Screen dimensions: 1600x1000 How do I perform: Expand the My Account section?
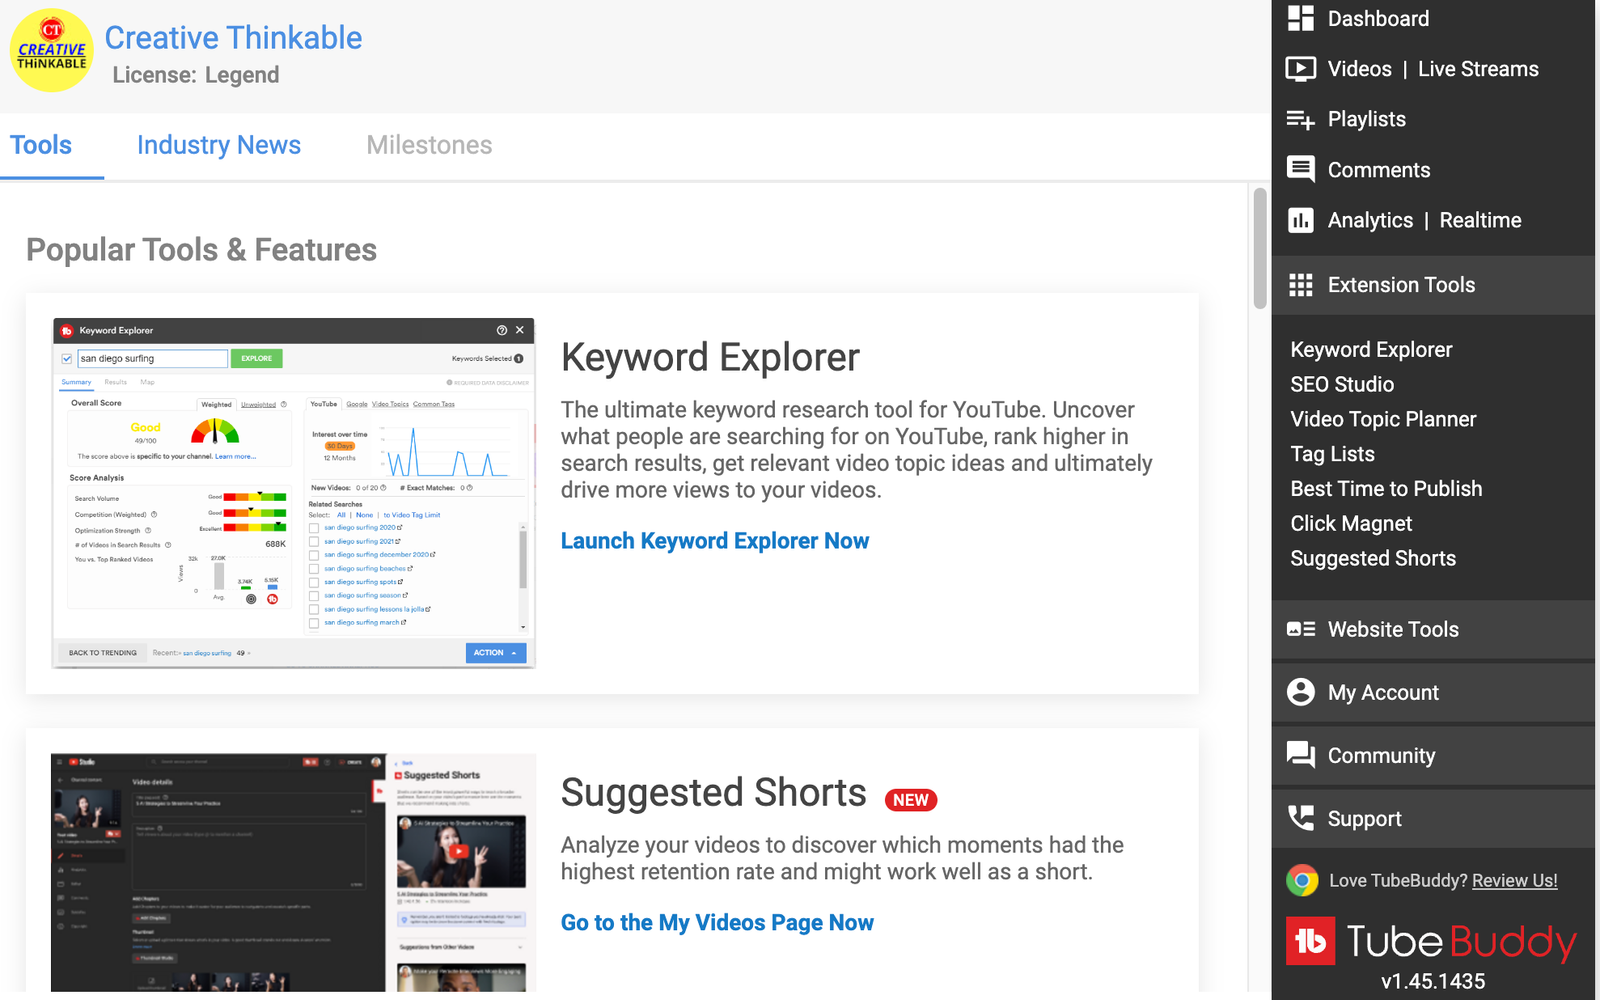click(1433, 692)
